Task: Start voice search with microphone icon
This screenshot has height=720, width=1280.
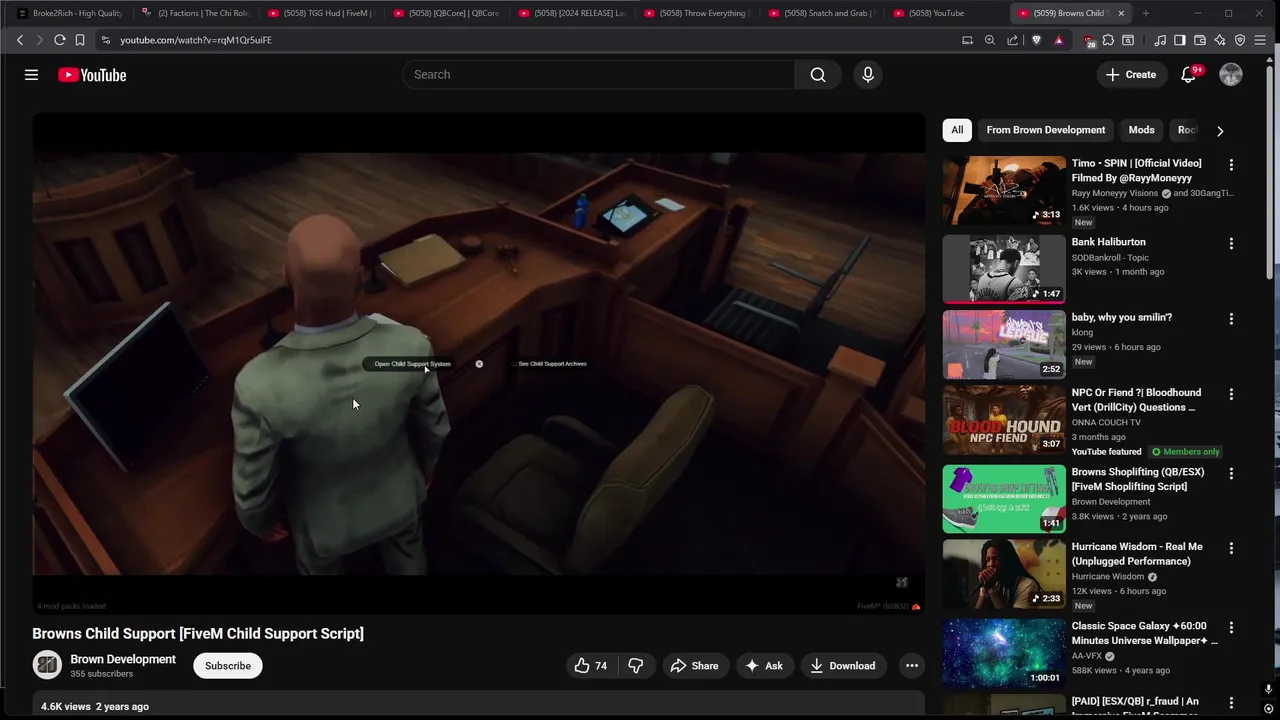Action: click(867, 75)
